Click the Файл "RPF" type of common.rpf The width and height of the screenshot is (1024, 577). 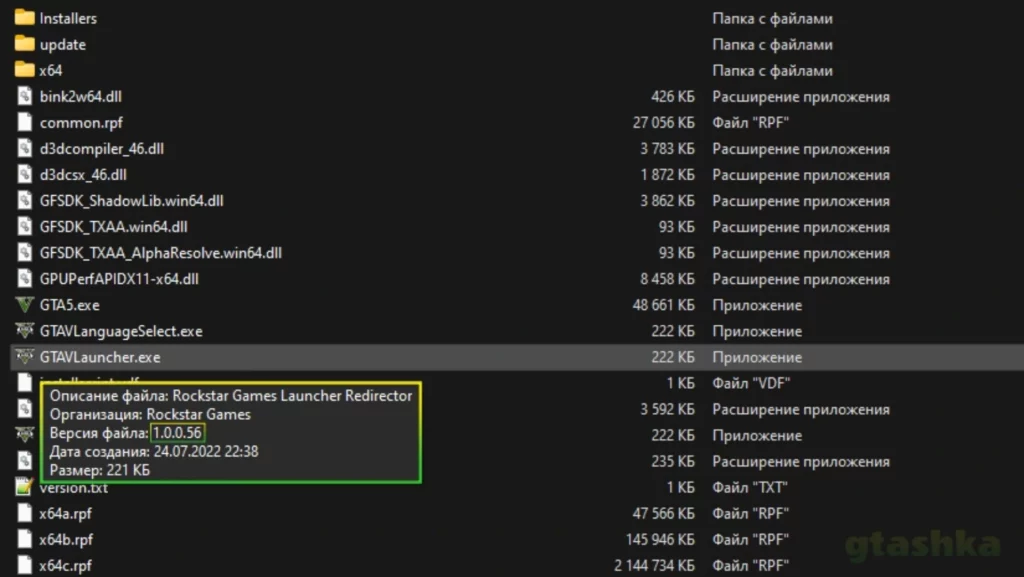coord(750,123)
